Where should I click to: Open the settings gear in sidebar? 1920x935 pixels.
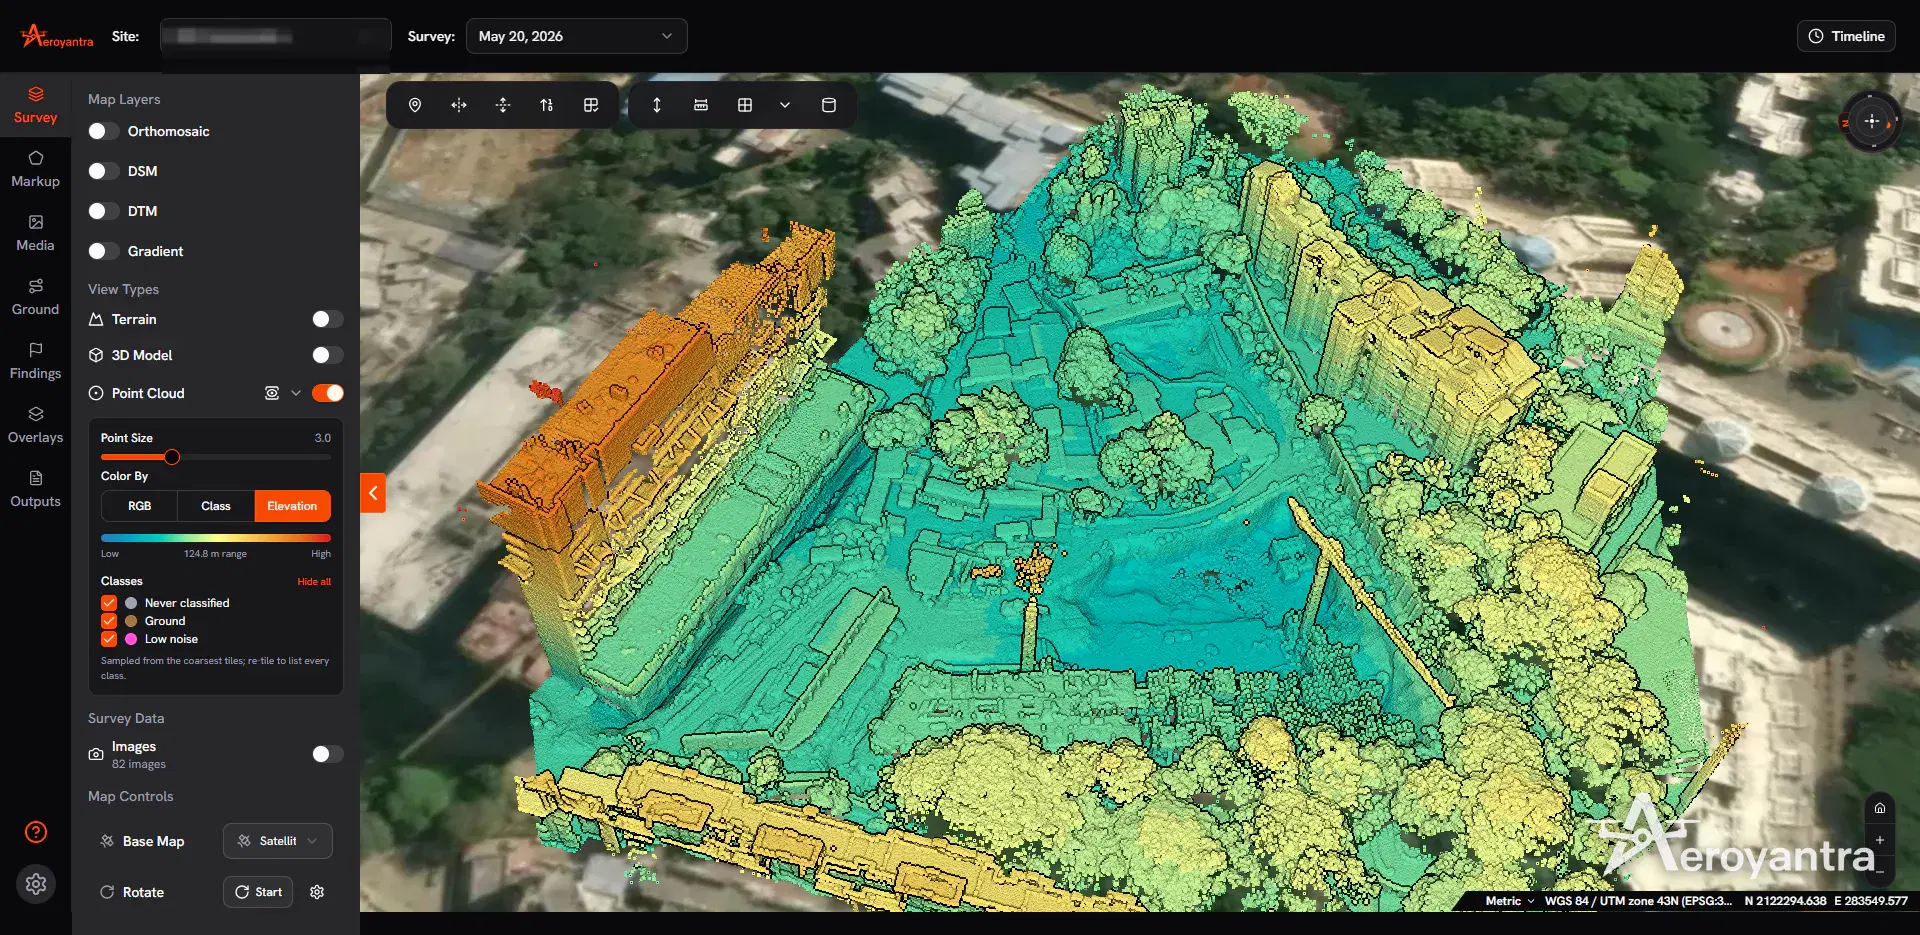(36, 884)
